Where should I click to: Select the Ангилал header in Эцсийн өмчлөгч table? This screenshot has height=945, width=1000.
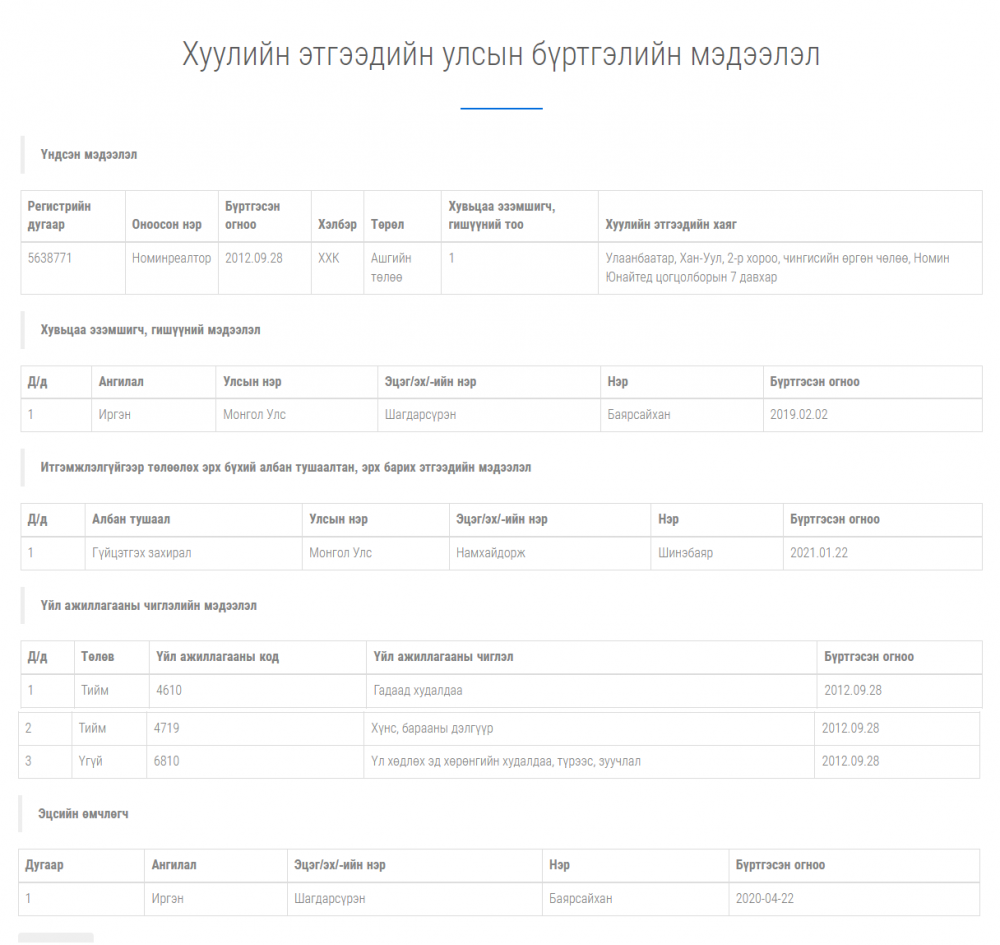173,865
